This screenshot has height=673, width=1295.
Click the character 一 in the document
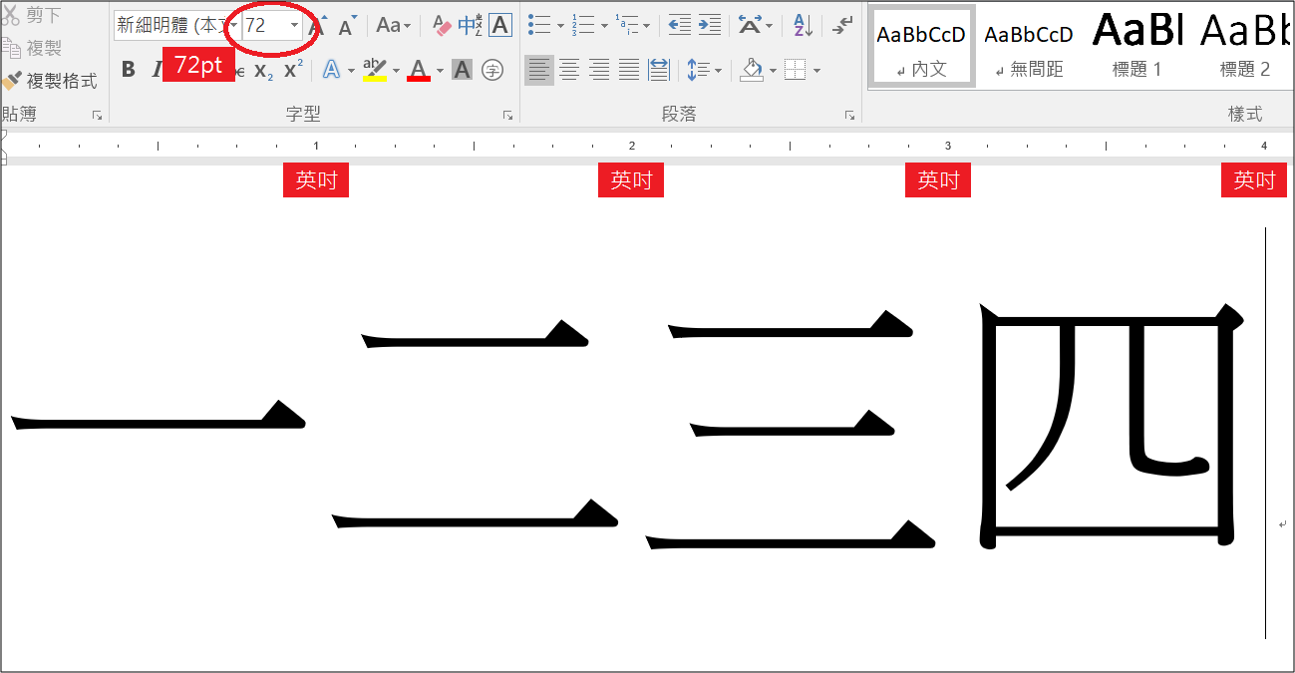pos(158,416)
